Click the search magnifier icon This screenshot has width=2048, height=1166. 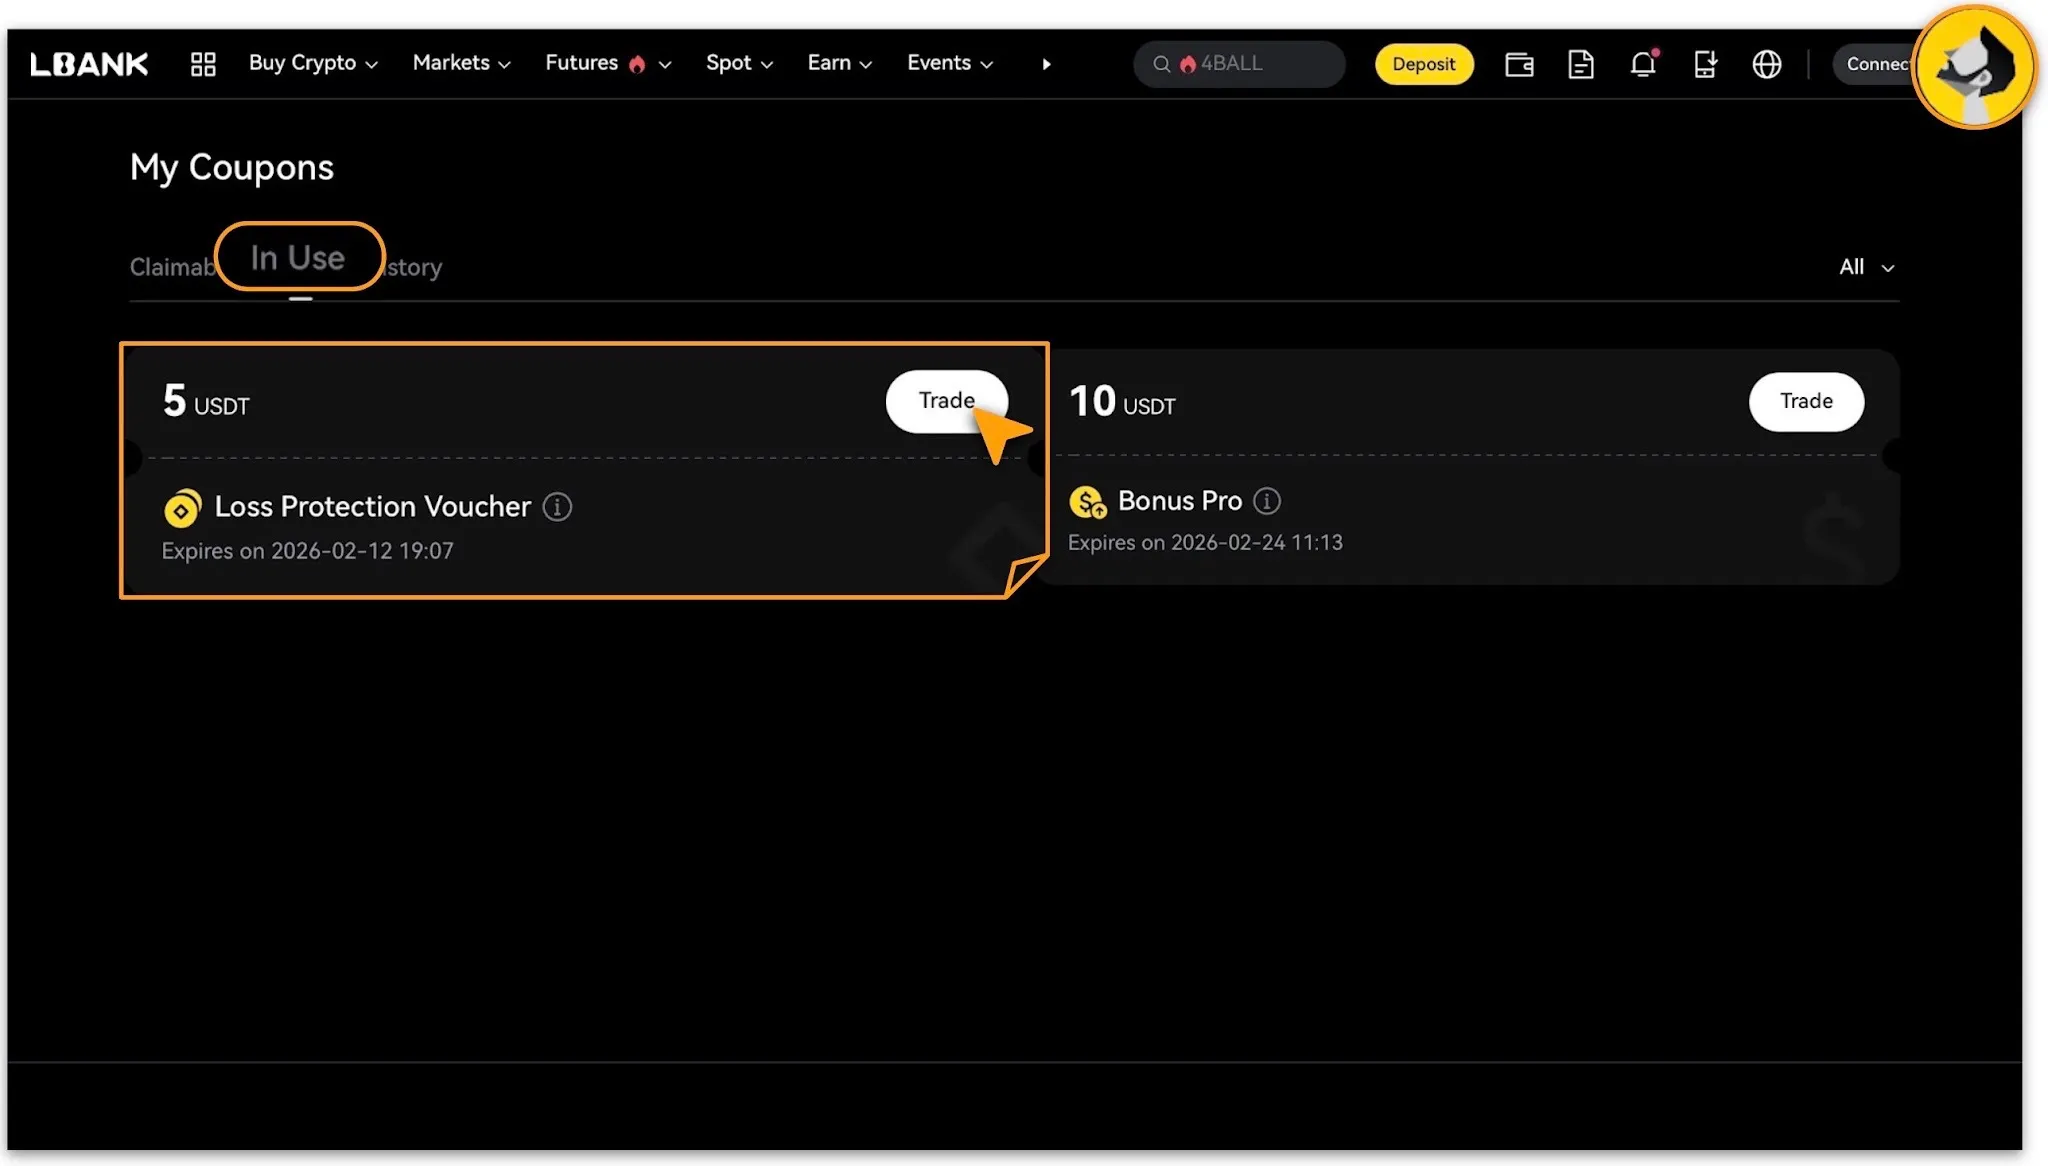click(1161, 64)
